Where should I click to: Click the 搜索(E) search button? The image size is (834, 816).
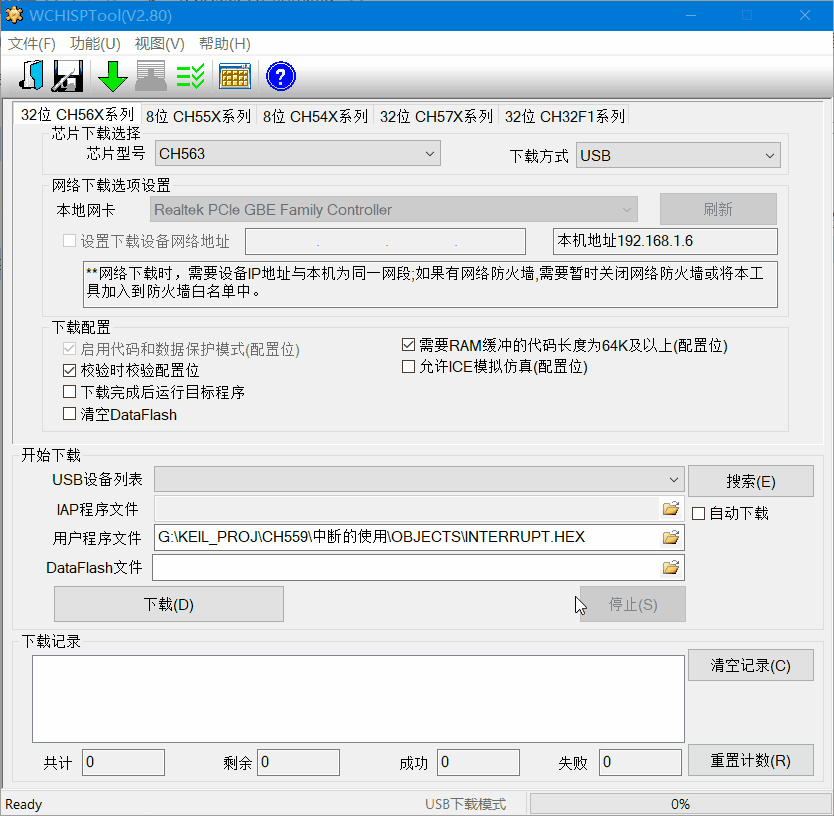click(x=750, y=481)
